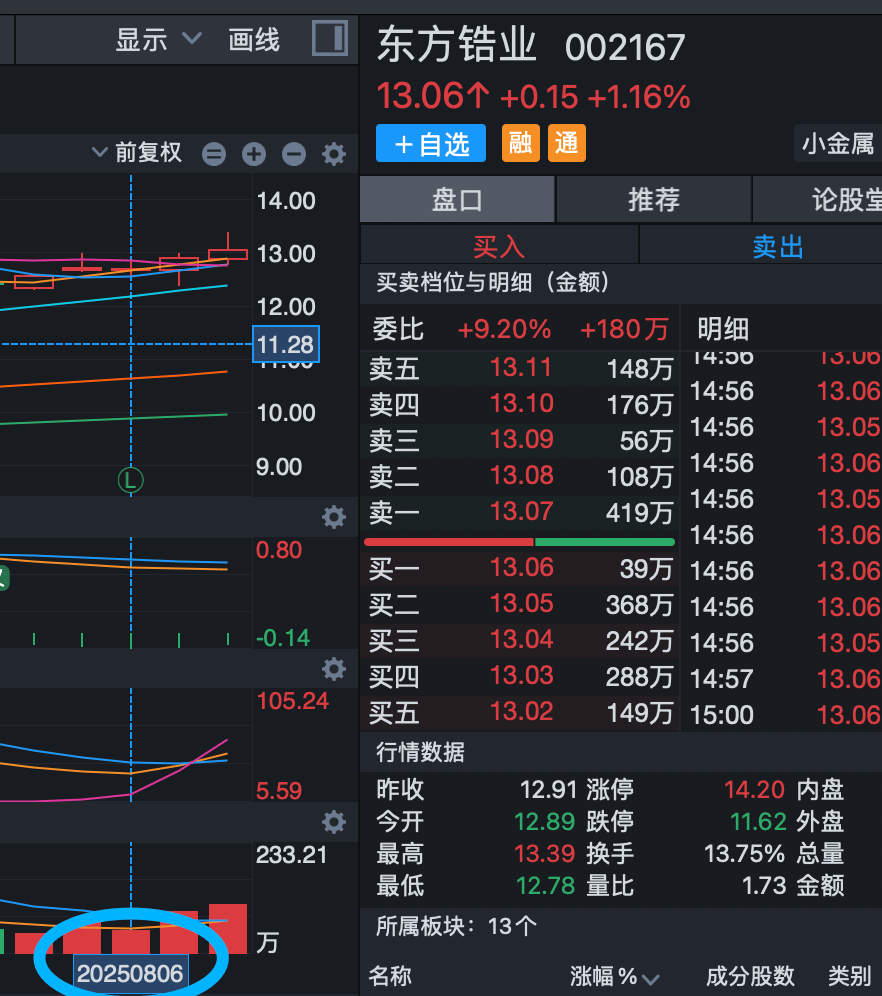The width and height of the screenshot is (882, 996).
Task: Click the stock name 东方锆业
Action: 457,44
